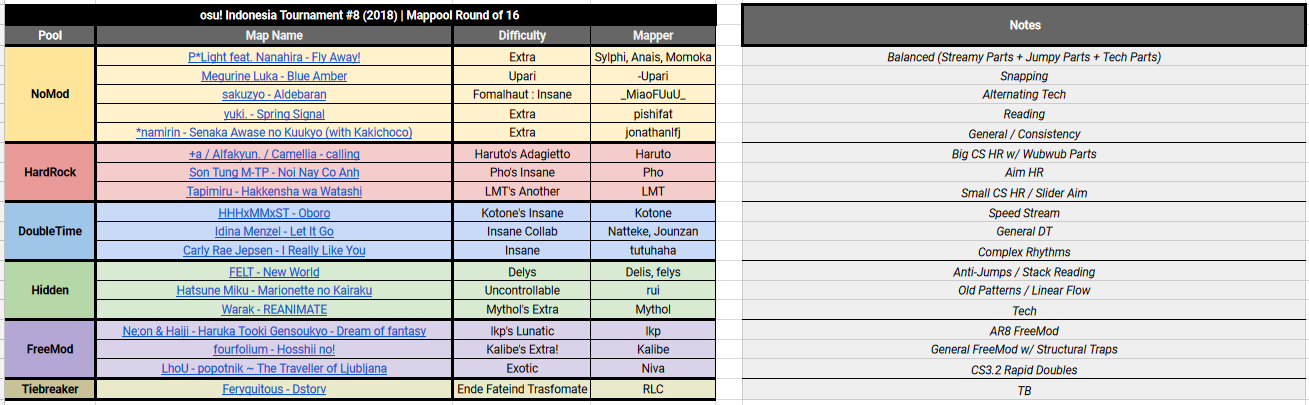This screenshot has width=1309, height=405.
Task: Open fourfolium - Hosshii no! link
Action: [x=274, y=350]
